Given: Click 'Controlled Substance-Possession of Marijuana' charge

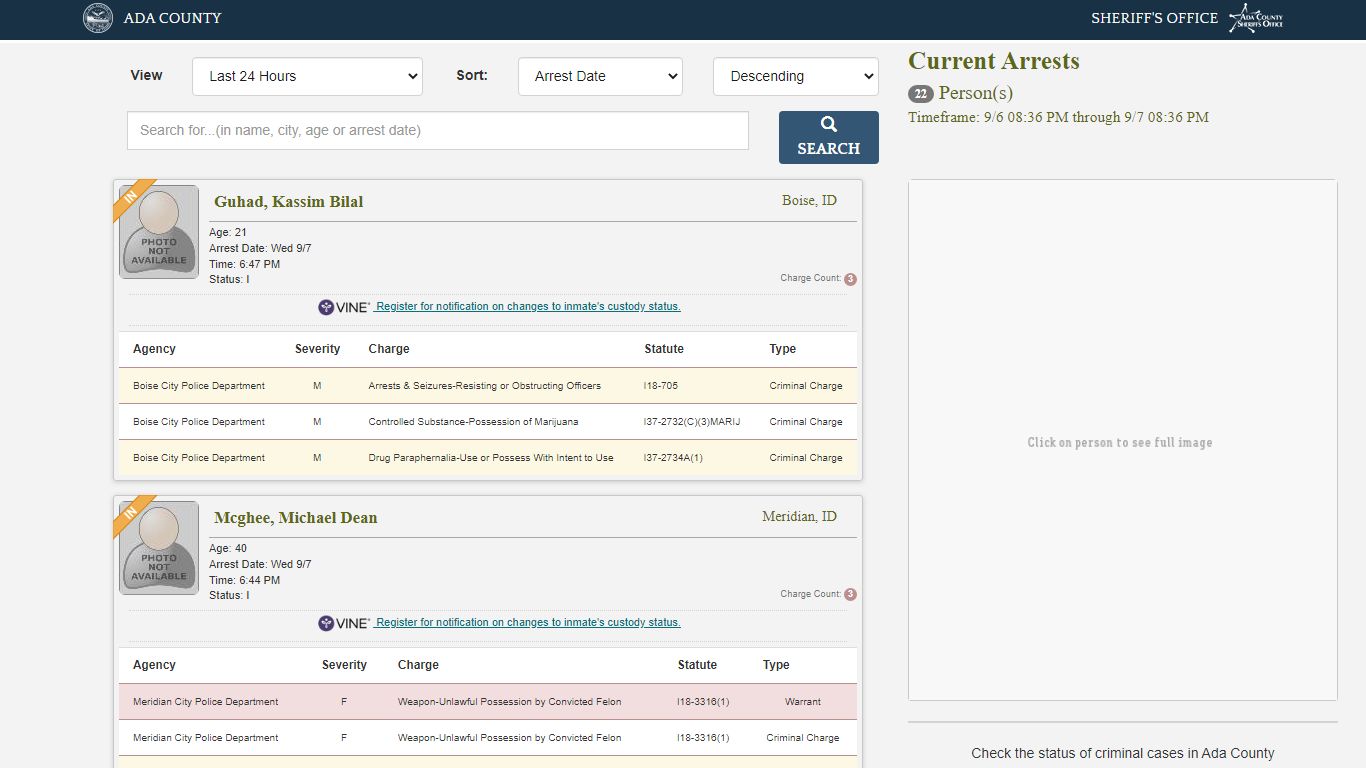Looking at the screenshot, I should point(473,422).
